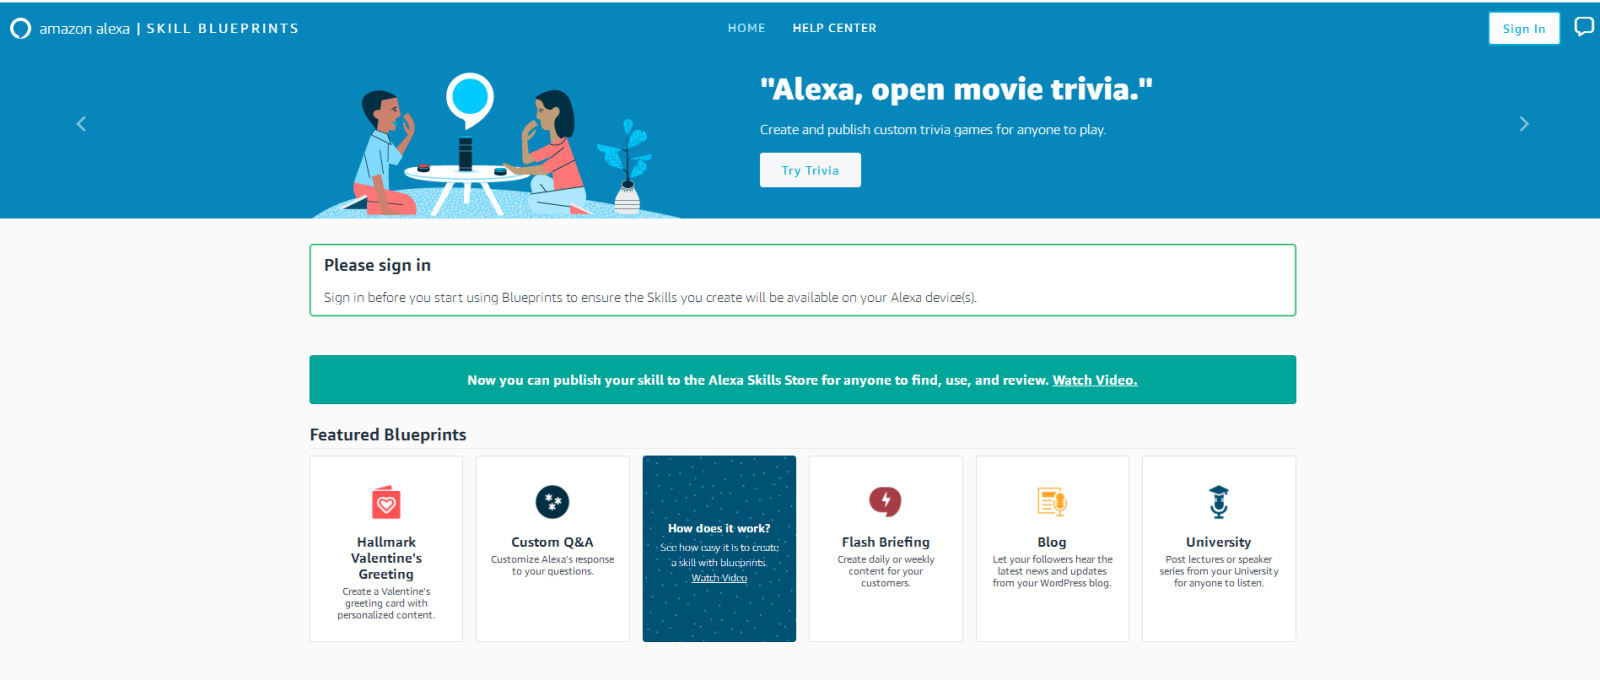Click the "Alexa, open movie trivia." headline
Screen dimensions: 1600x680
click(x=956, y=90)
